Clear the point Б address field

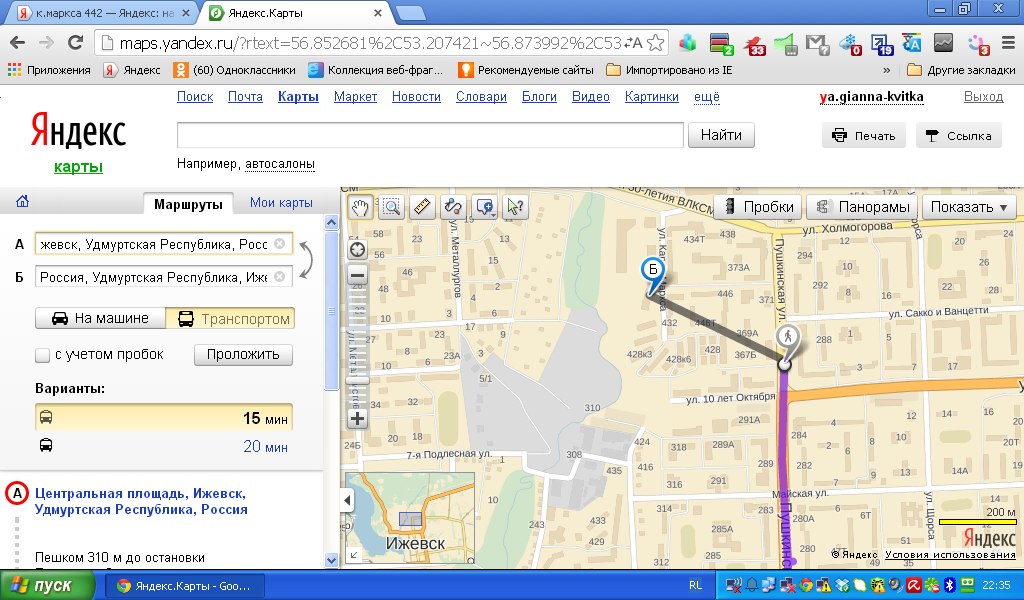point(280,276)
